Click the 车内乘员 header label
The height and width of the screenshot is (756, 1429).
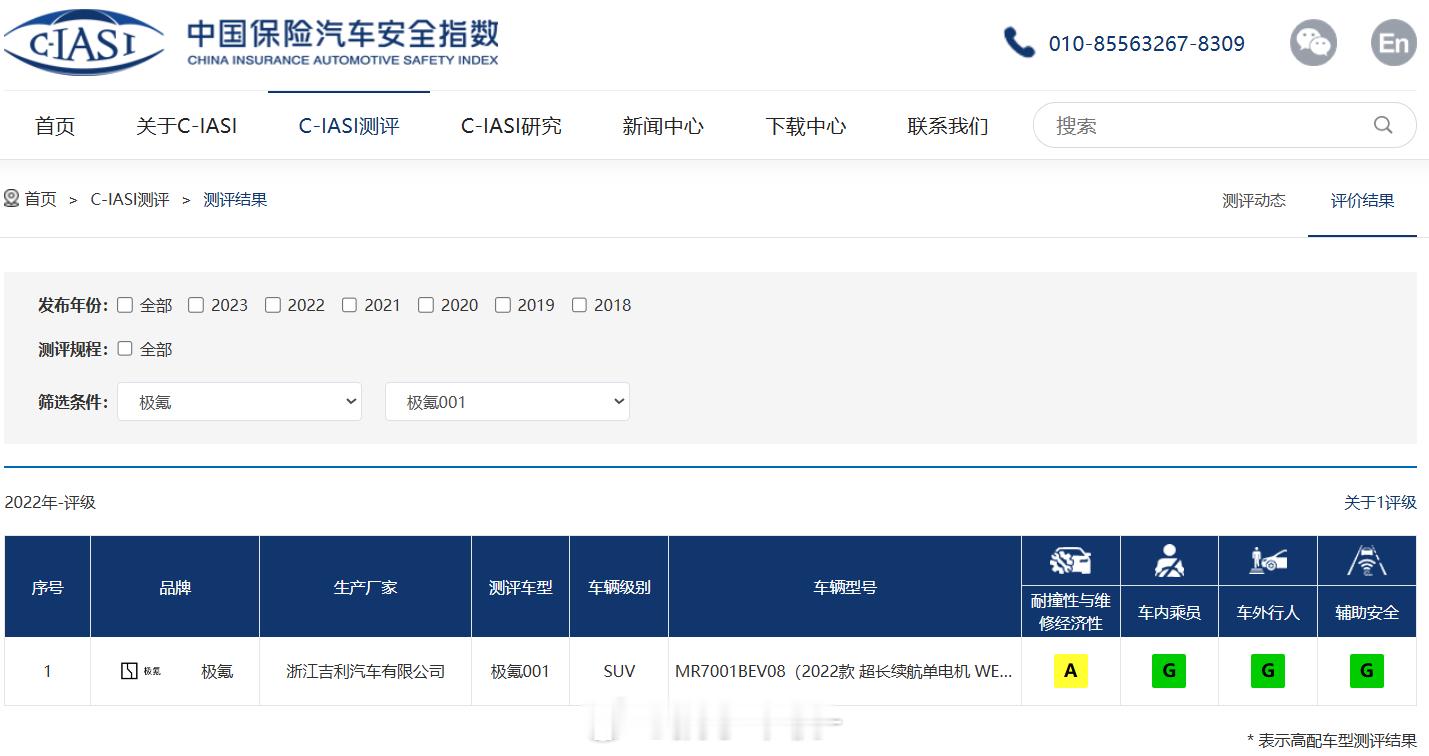coord(1169,612)
